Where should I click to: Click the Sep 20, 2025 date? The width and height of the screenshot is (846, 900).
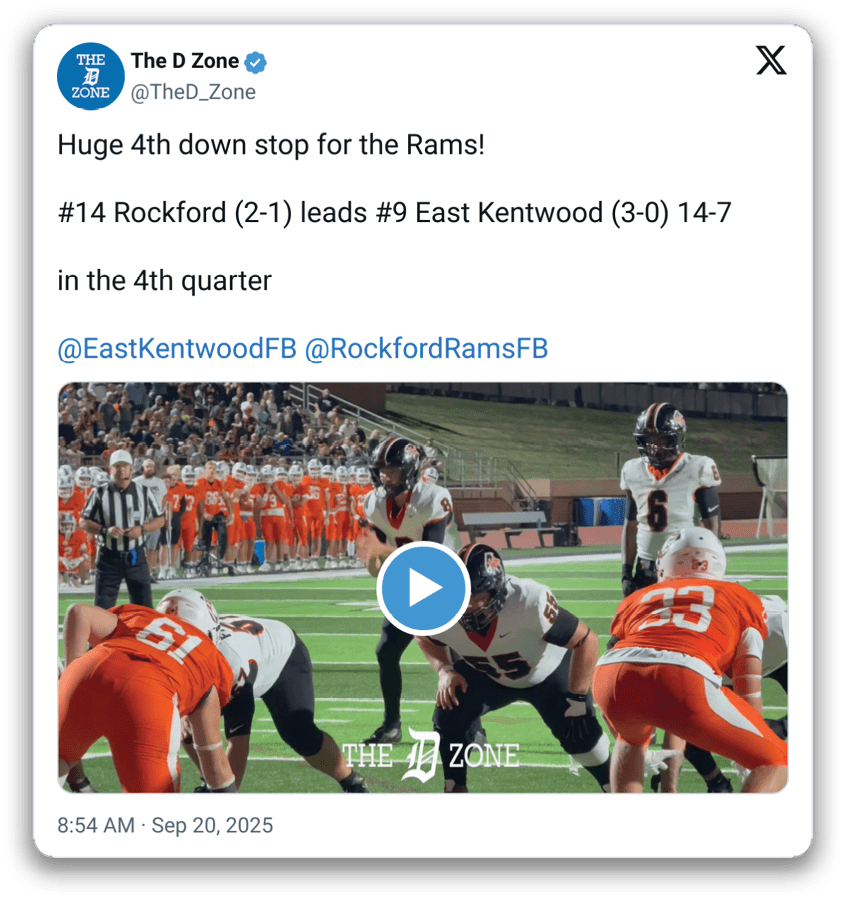pyautogui.click(x=212, y=825)
